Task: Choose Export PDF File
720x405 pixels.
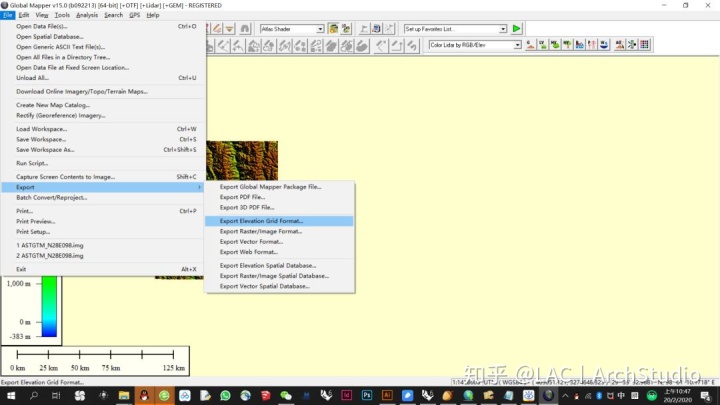Action: 279,197
